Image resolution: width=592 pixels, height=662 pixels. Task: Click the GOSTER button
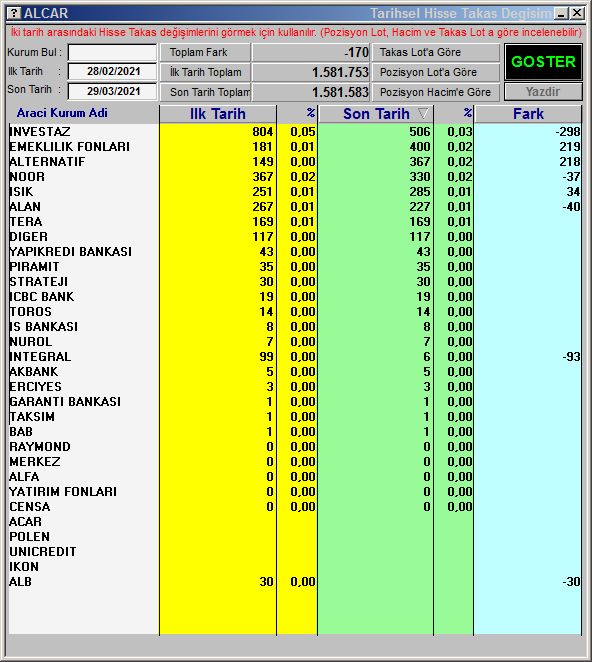[543, 62]
